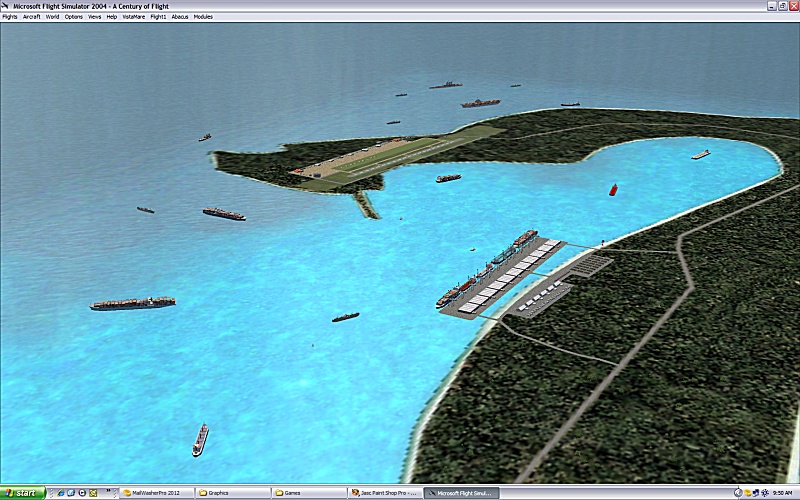Click the second quick launch icon
Image resolution: width=800 pixels, height=500 pixels.
[71, 493]
